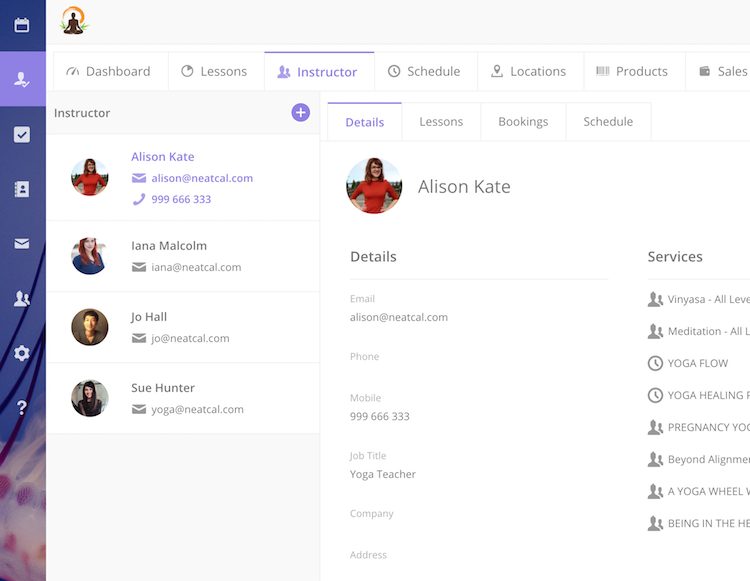Click envelope icon next to alison@neatcal.com
750x581 pixels.
coord(139,178)
